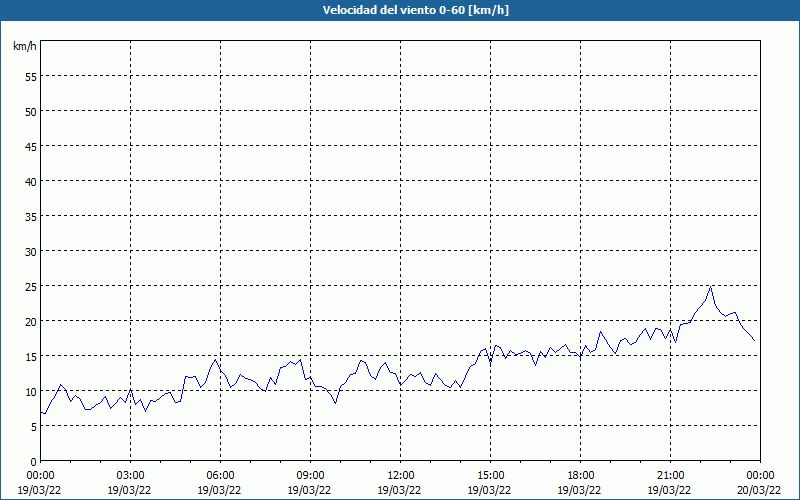Click the first 00:00 label under 19/03/22
The height and width of the screenshot is (500, 800).
point(40,476)
